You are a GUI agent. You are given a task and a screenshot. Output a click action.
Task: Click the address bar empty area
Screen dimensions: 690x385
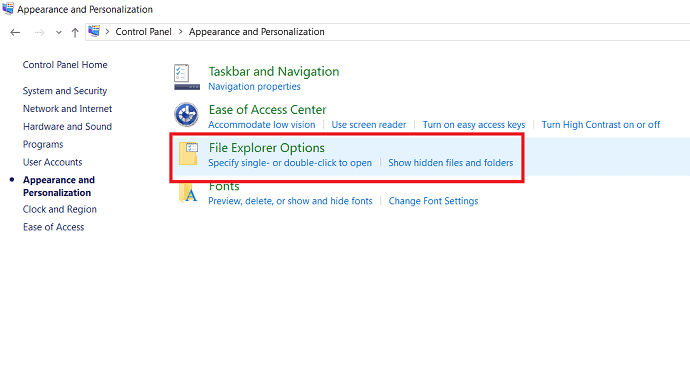pos(506,32)
